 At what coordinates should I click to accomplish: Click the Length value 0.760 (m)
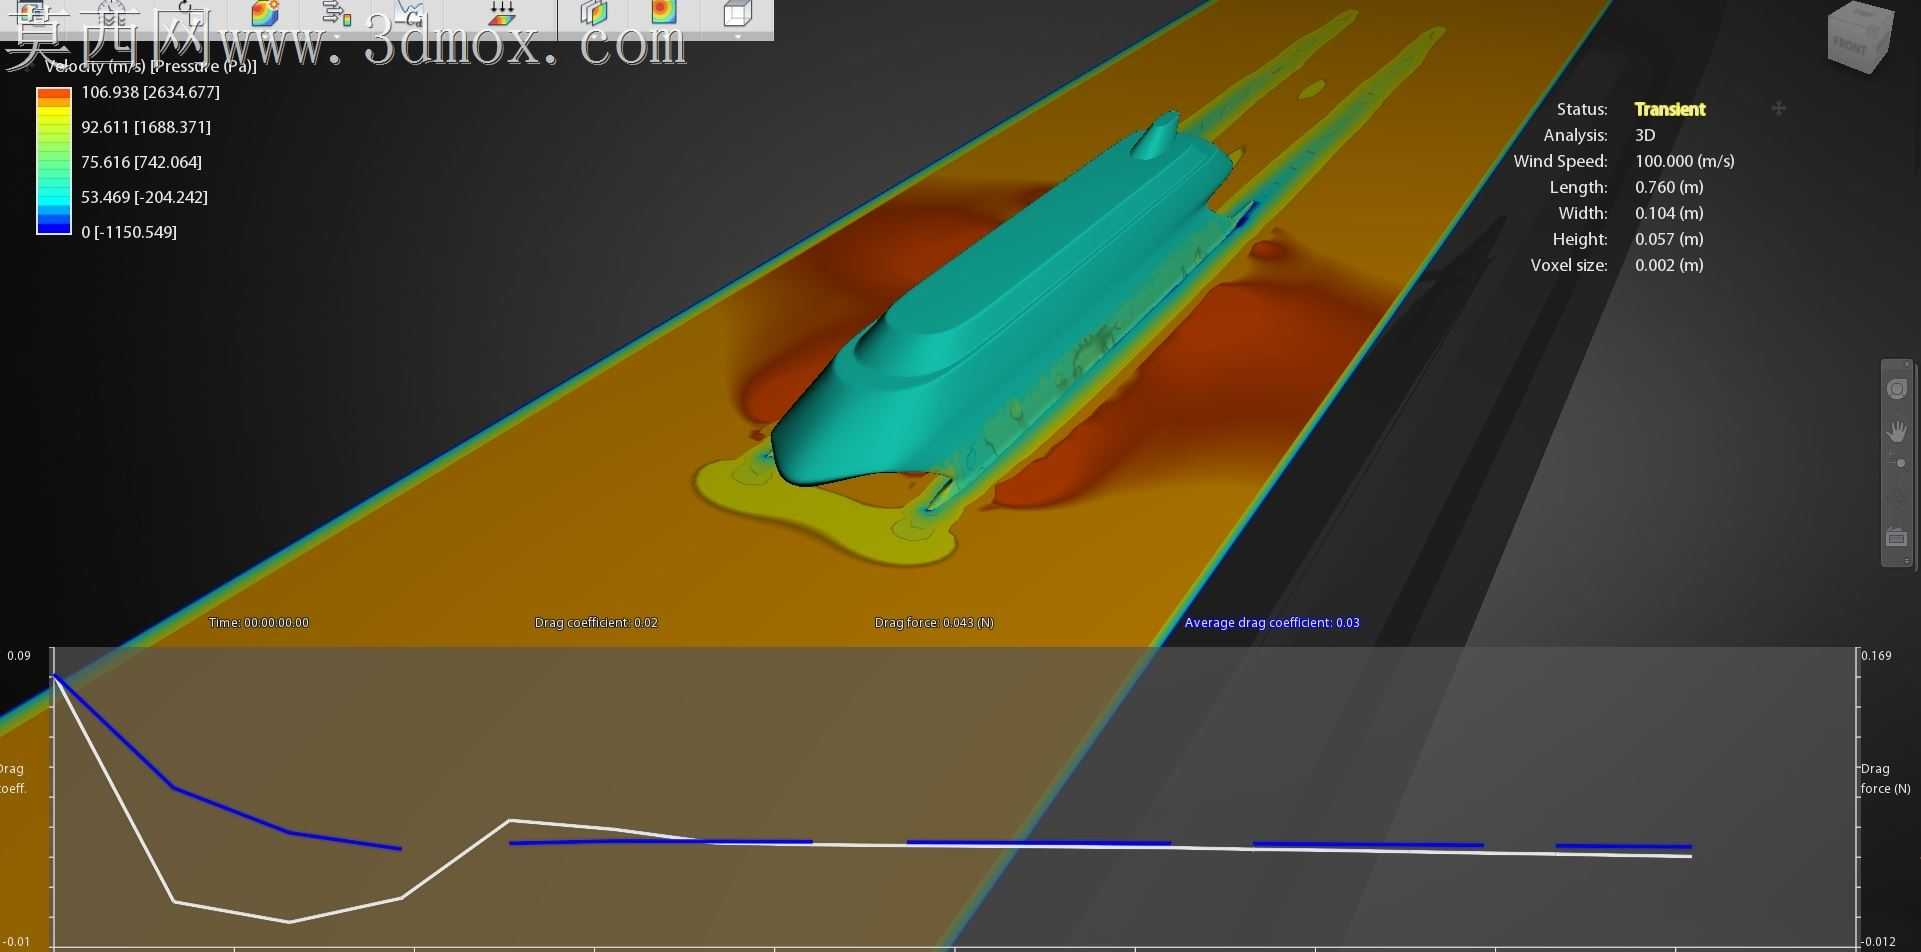[x=1669, y=187]
